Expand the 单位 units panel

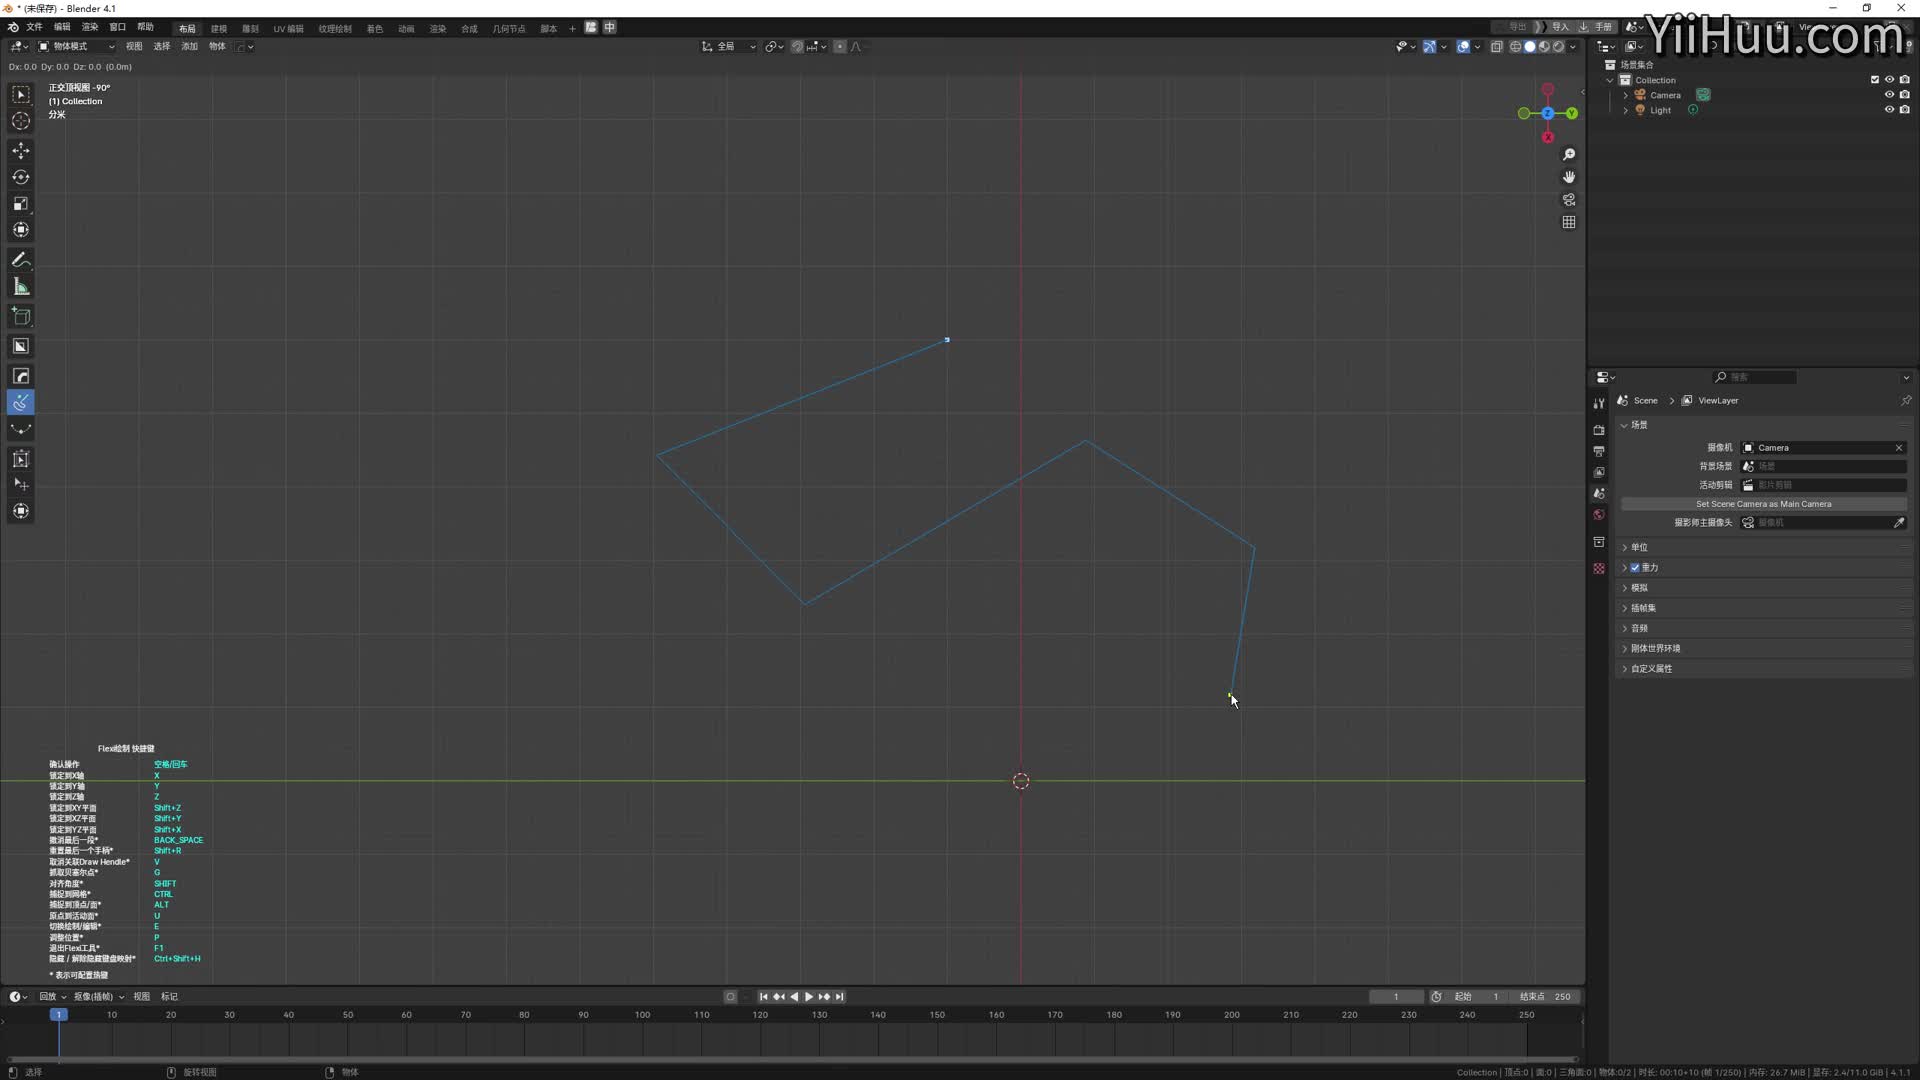point(1639,547)
